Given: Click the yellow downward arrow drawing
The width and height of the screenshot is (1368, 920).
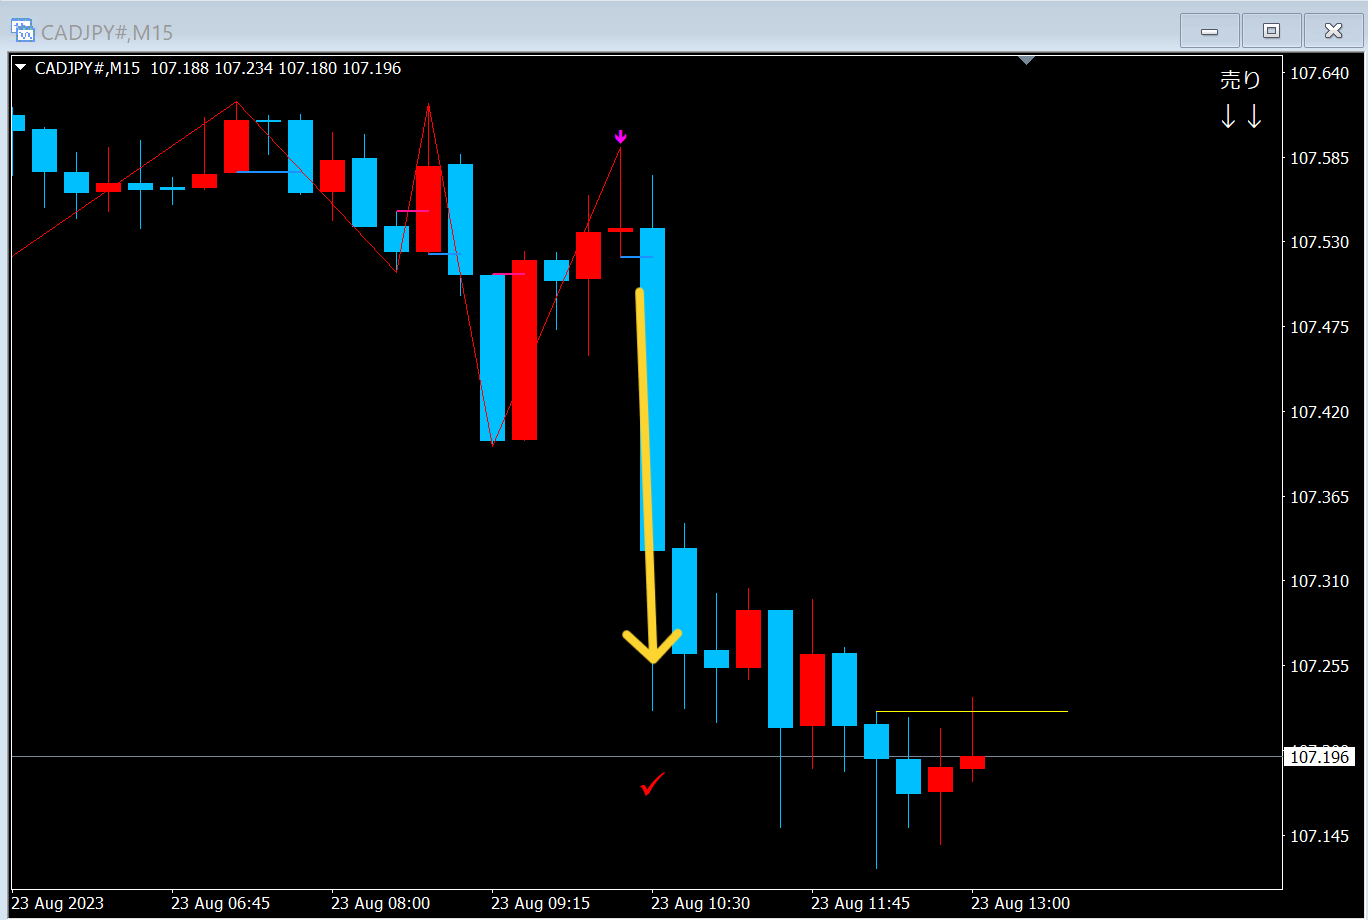Looking at the screenshot, I should click(648, 476).
